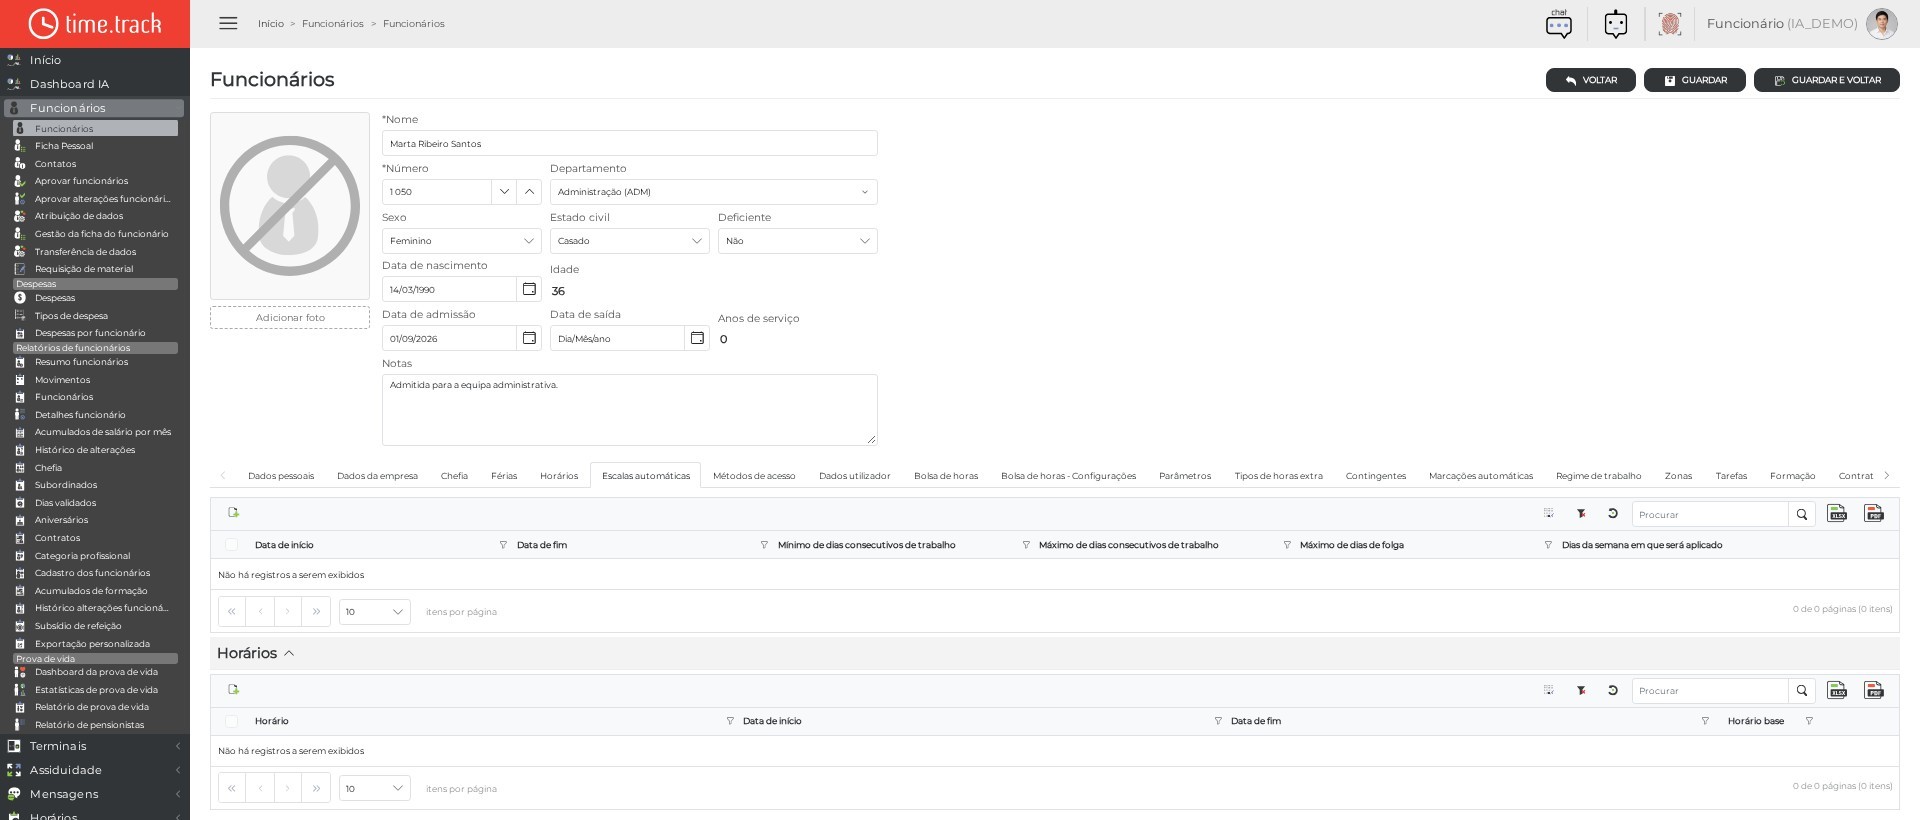1920x820 pixels.
Task: Click the Adicionar foto button
Action: [x=290, y=318]
